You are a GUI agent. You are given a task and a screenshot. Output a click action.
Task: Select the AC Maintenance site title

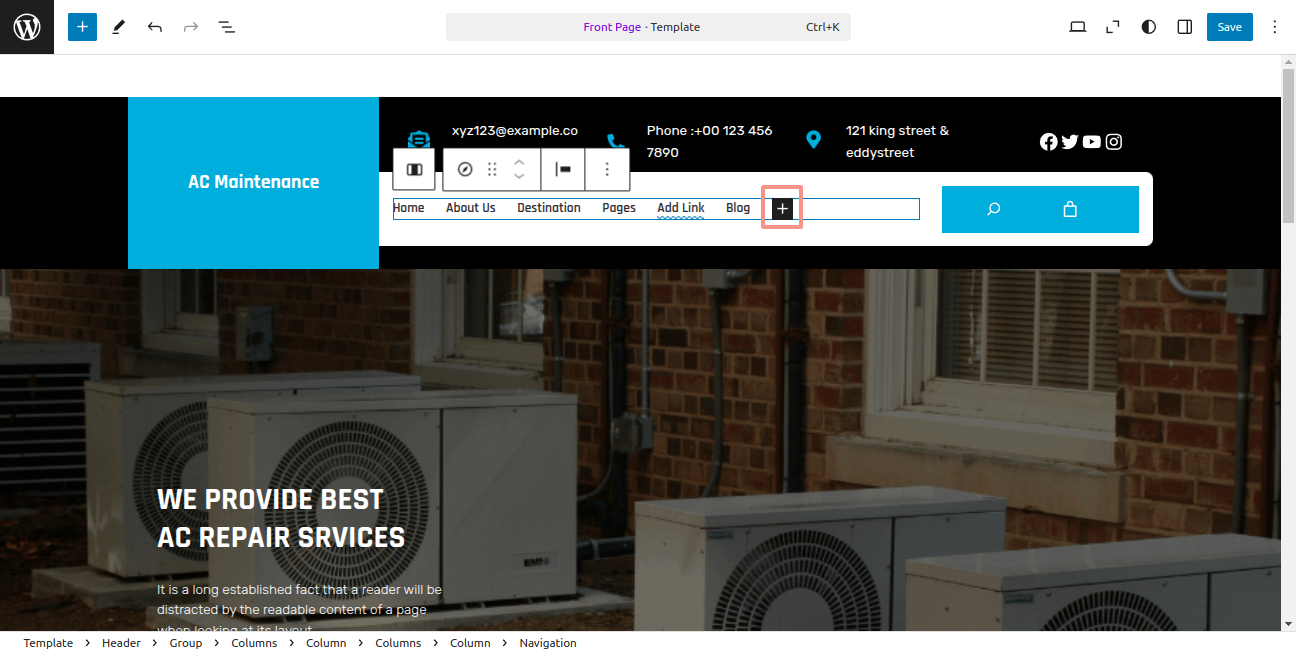(254, 182)
